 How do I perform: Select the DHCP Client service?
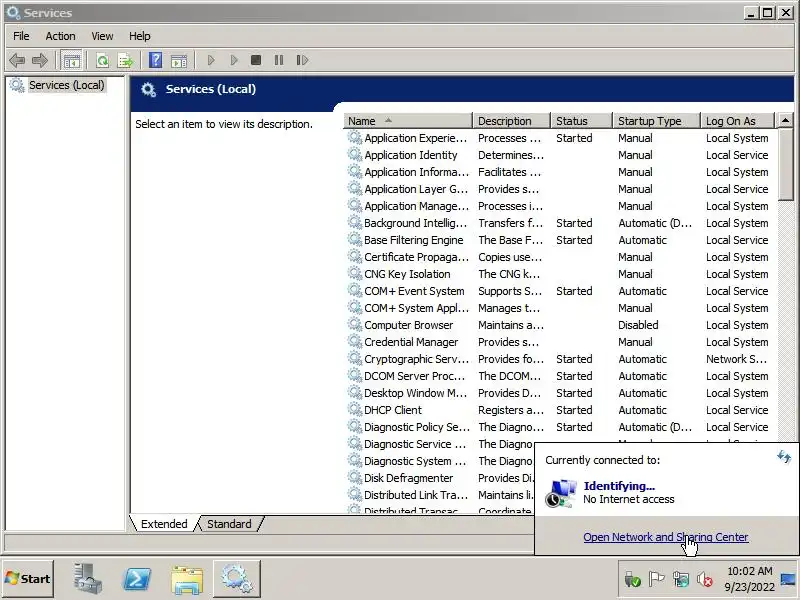coord(559,410)
